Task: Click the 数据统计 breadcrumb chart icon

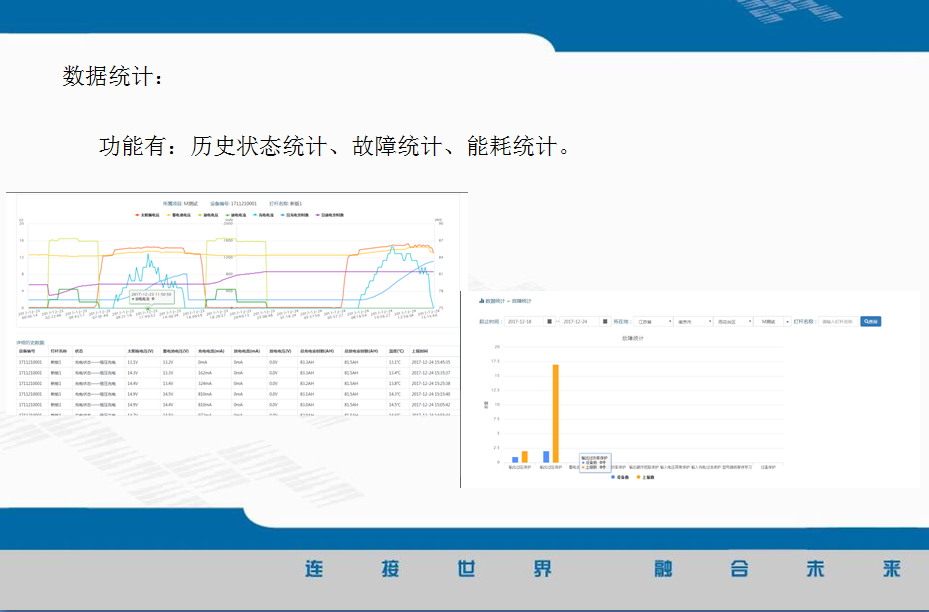Action: 481,300
